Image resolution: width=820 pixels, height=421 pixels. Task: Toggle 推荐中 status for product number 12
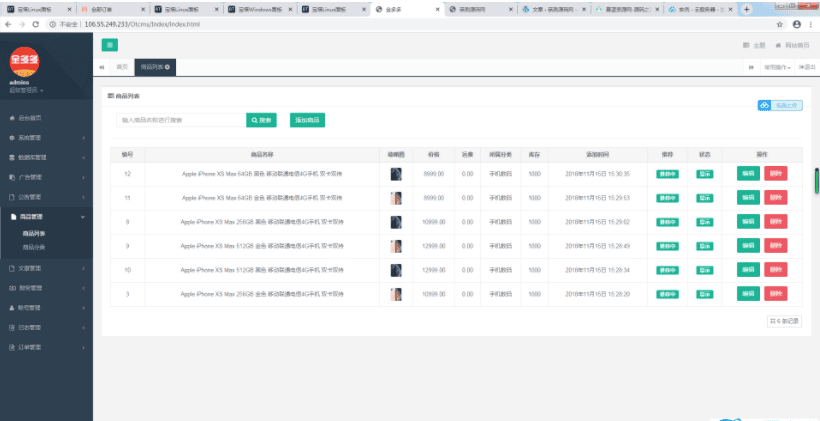point(667,173)
